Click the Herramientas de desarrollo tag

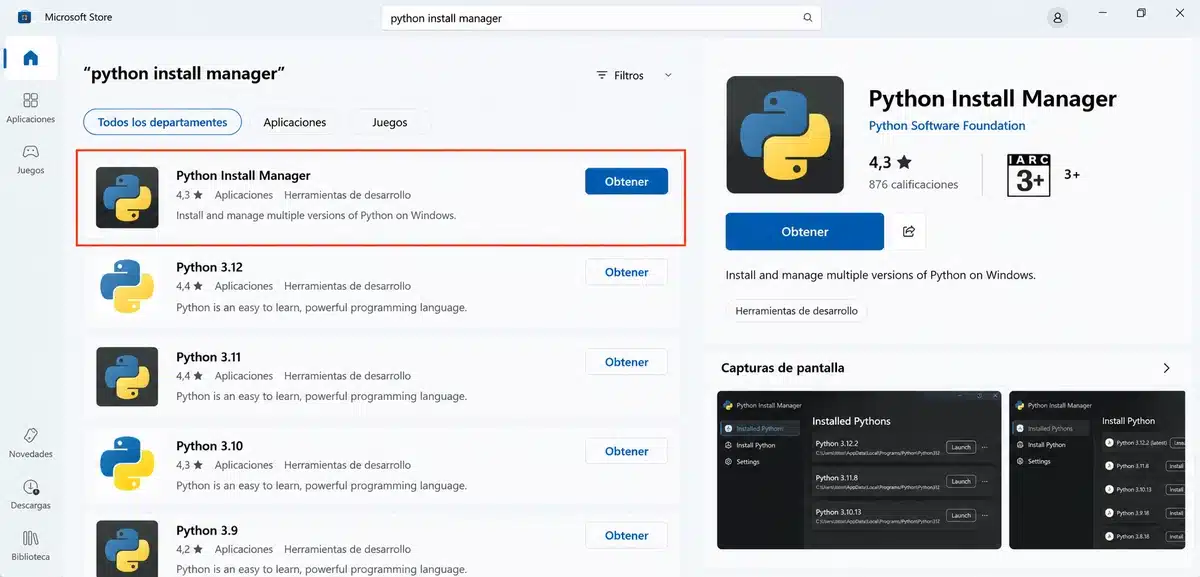coord(796,311)
